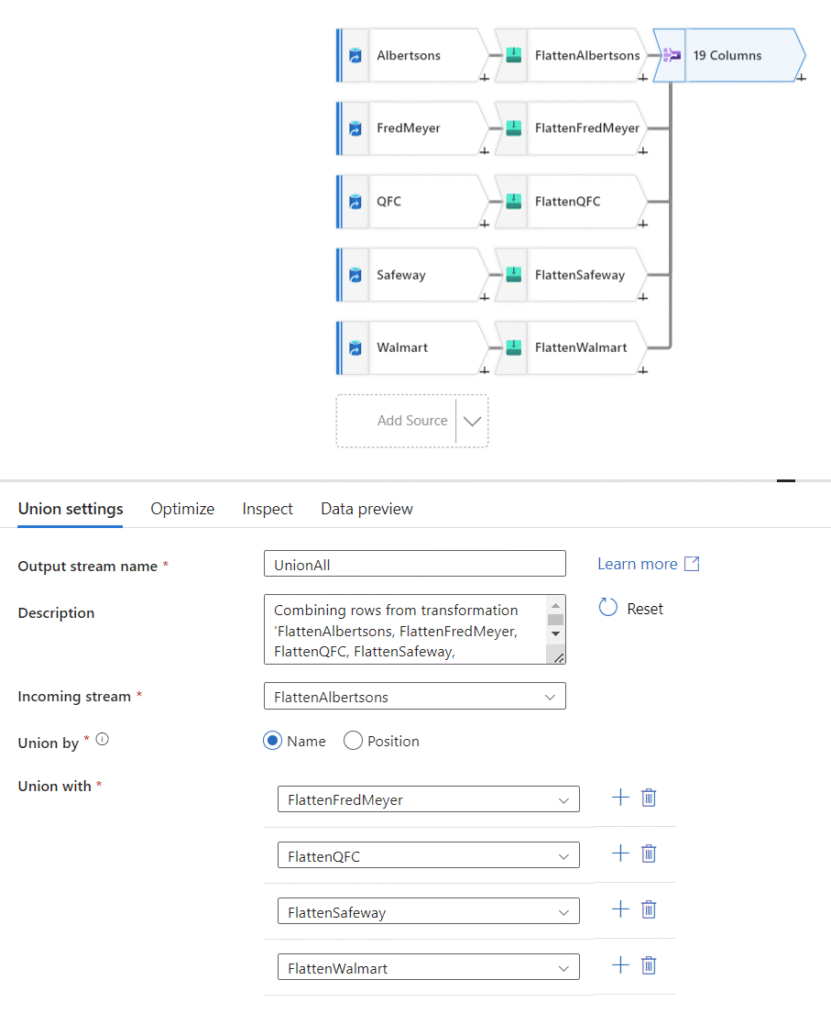
Task: Select the union icon on 19 Columns node
Action: tap(672, 56)
